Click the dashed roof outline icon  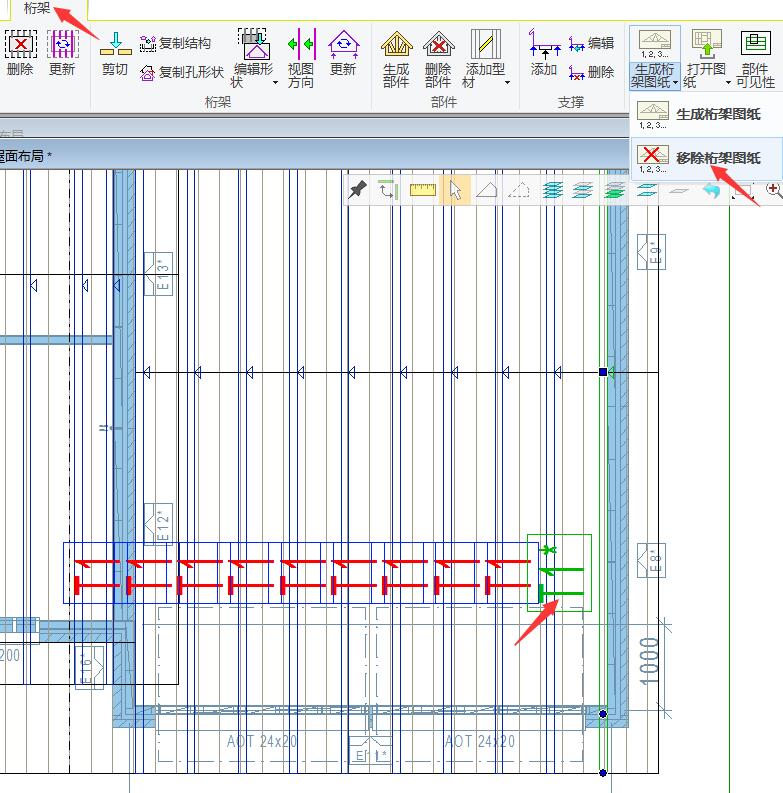coord(518,191)
